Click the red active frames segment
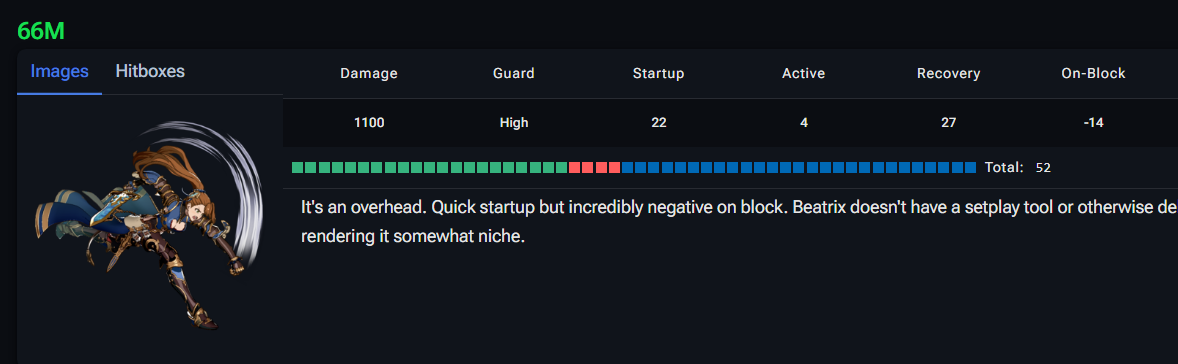The width and height of the screenshot is (1178, 364). [x=595, y=167]
